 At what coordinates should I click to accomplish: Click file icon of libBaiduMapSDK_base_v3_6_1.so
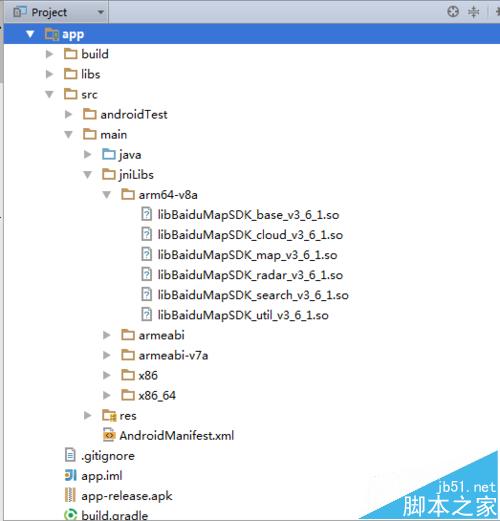146,214
